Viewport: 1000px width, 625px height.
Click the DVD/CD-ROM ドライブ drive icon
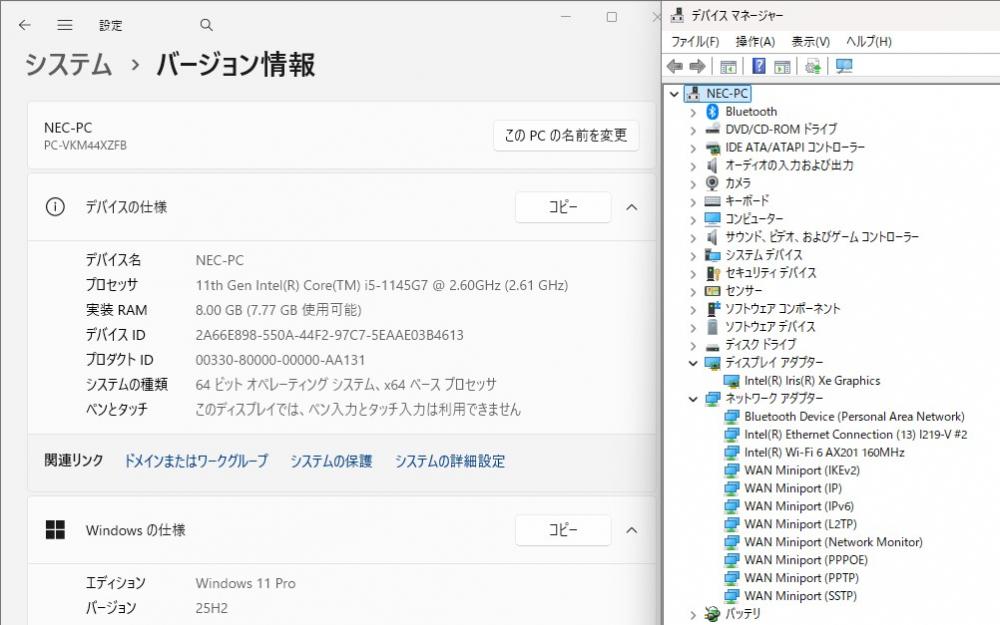[x=712, y=129]
